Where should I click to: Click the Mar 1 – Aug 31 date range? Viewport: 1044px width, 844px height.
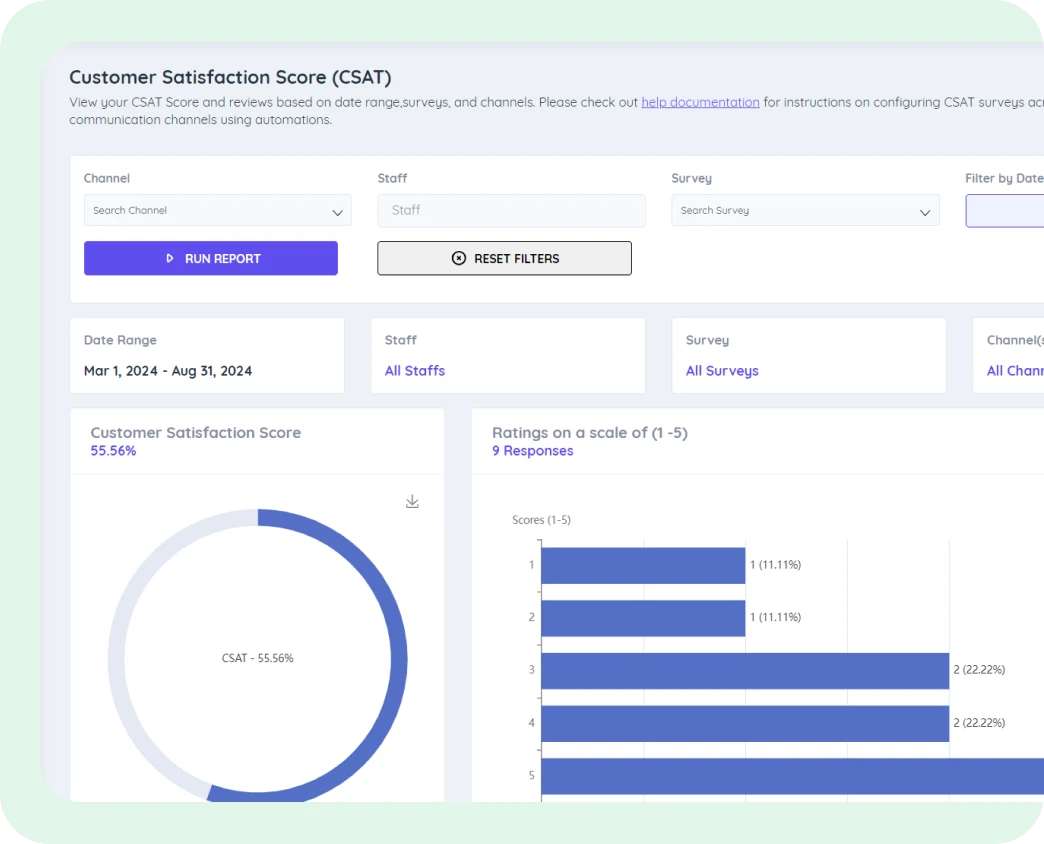168,371
